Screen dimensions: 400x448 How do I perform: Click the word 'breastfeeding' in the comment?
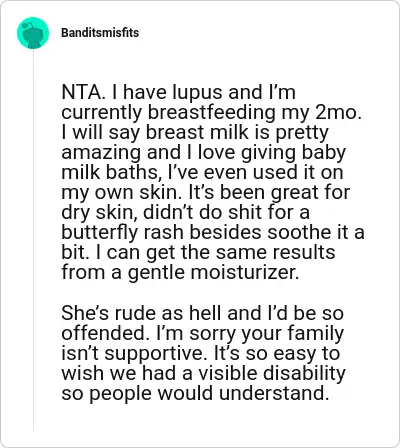tap(212, 113)
